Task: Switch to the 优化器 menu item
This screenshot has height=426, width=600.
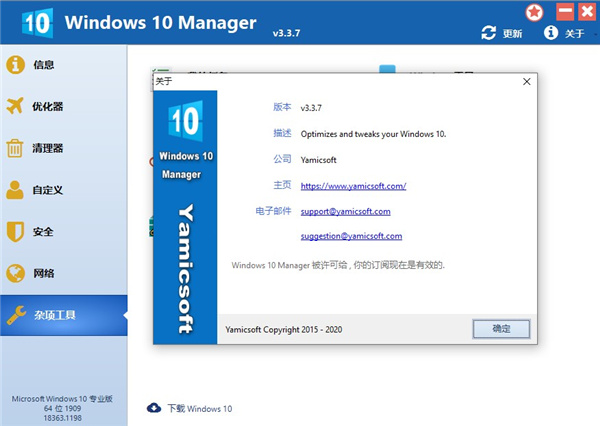Action: coord(64,106)
